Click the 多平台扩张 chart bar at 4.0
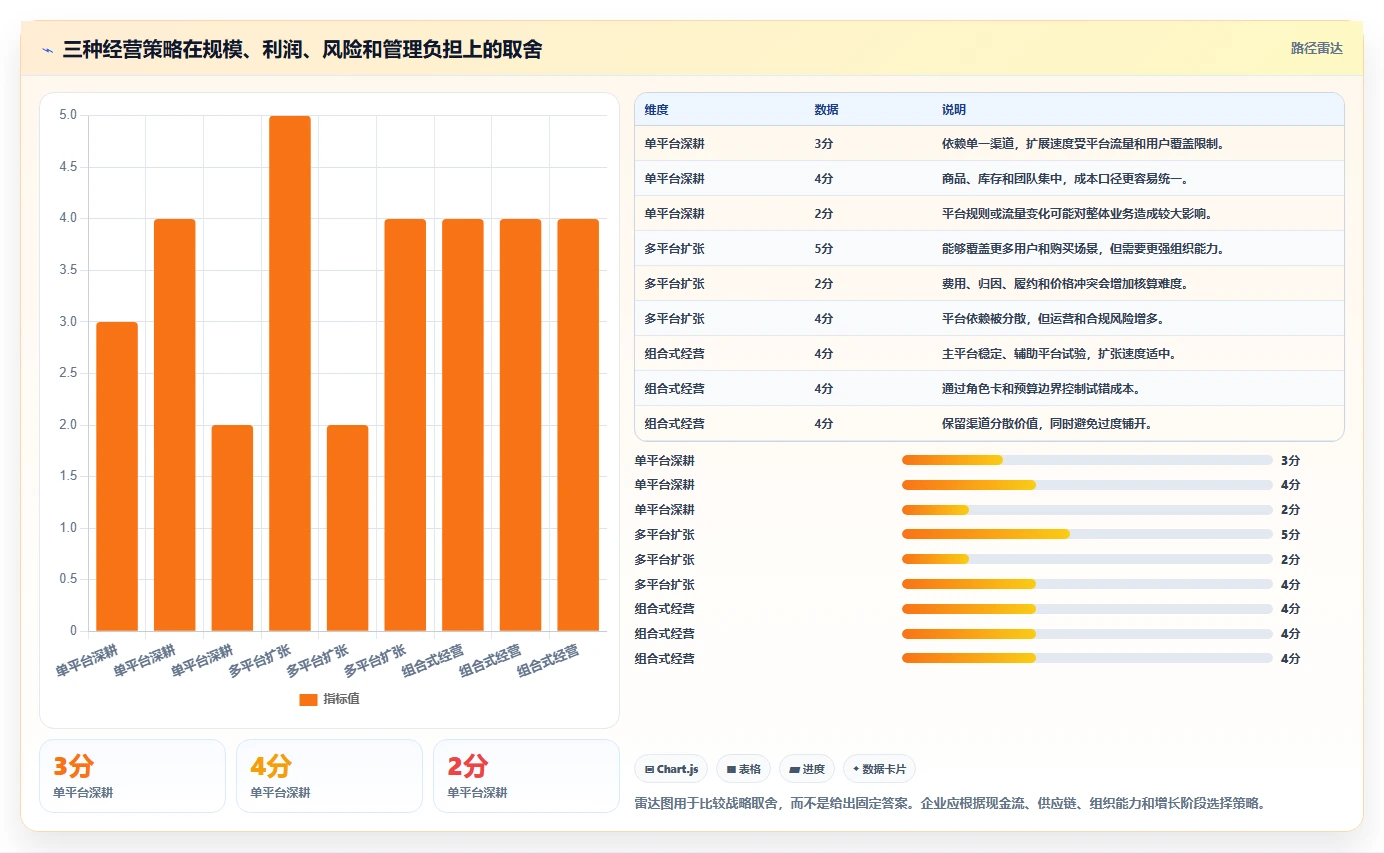This screenshot has width=1384, height=853. coord(405,425)
